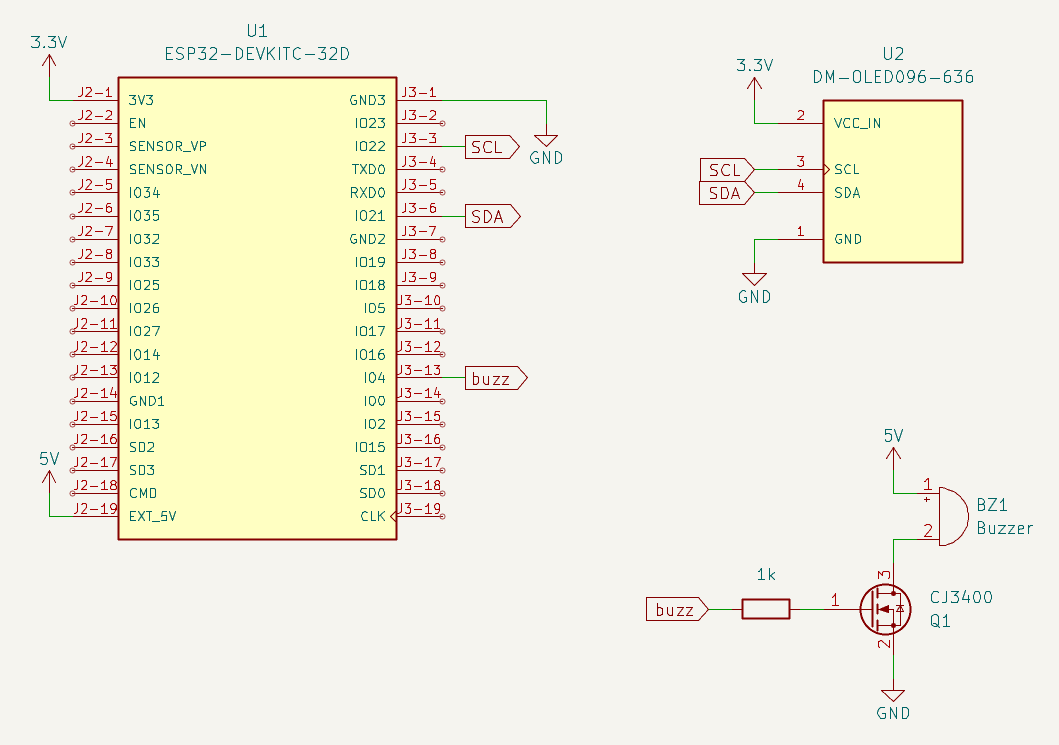The width and height of the screenshot is (1059, 745).
Task: Click the 3.3V power arrow feeding U2 VCC_IN
Action: tap(754, 86)
